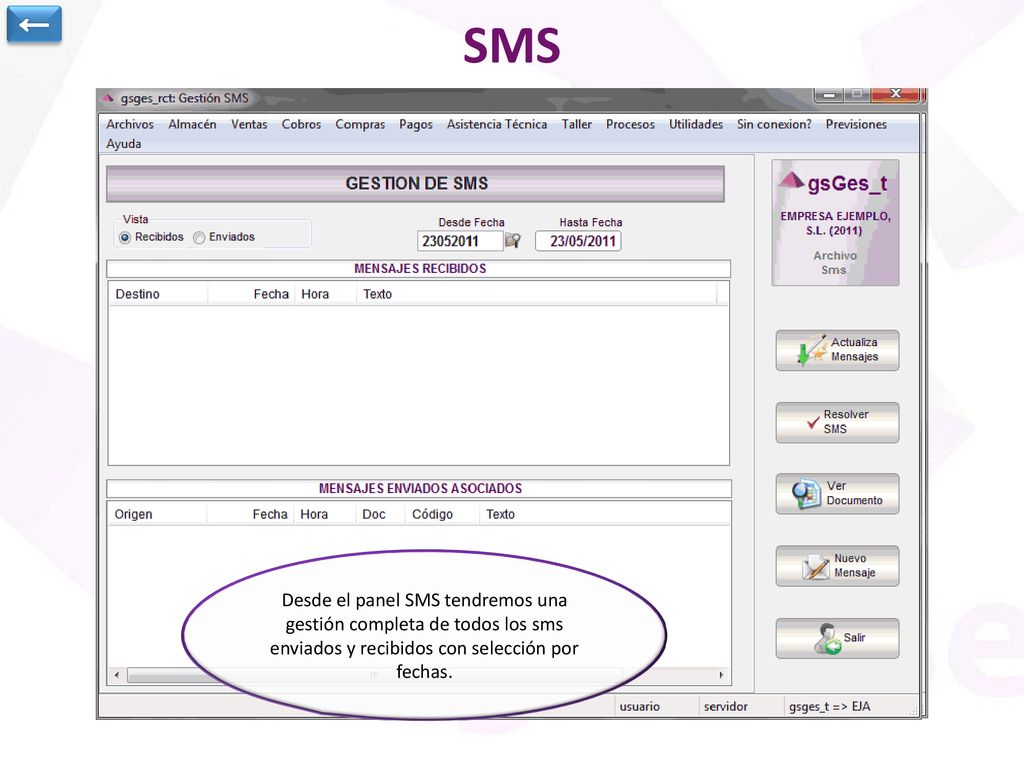Open the Cobros menu
1024x768 pixels.
coord(301,124)
